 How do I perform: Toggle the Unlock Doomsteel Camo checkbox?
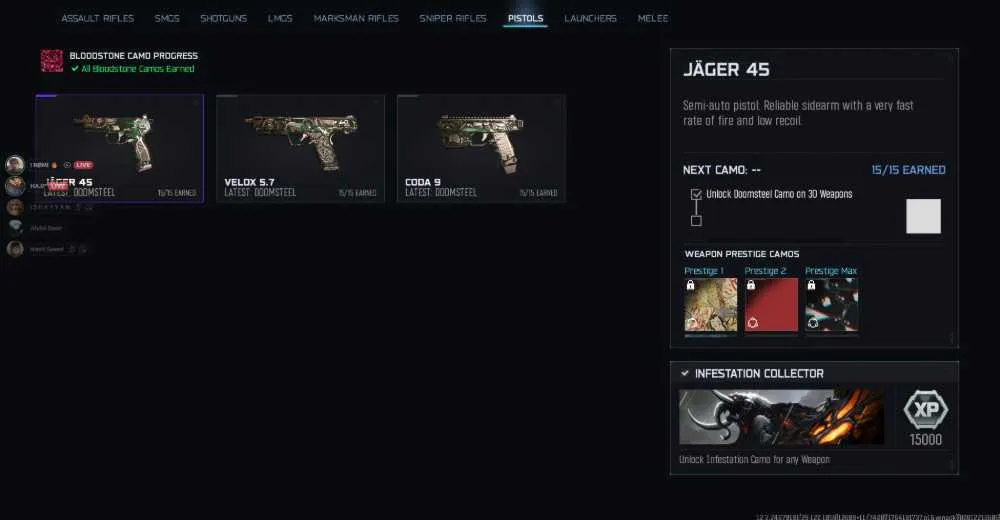696,194
